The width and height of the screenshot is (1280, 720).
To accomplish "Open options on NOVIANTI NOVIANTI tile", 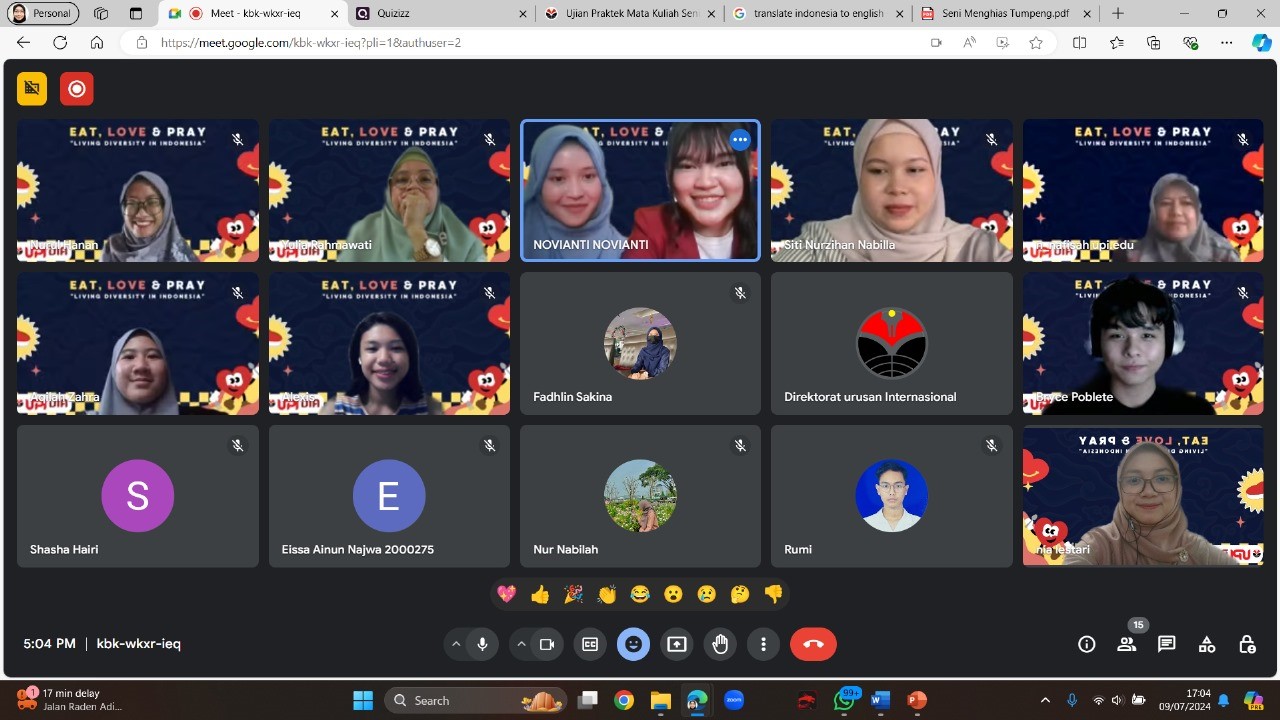I will pyautogui.click(x=740, y=140).
